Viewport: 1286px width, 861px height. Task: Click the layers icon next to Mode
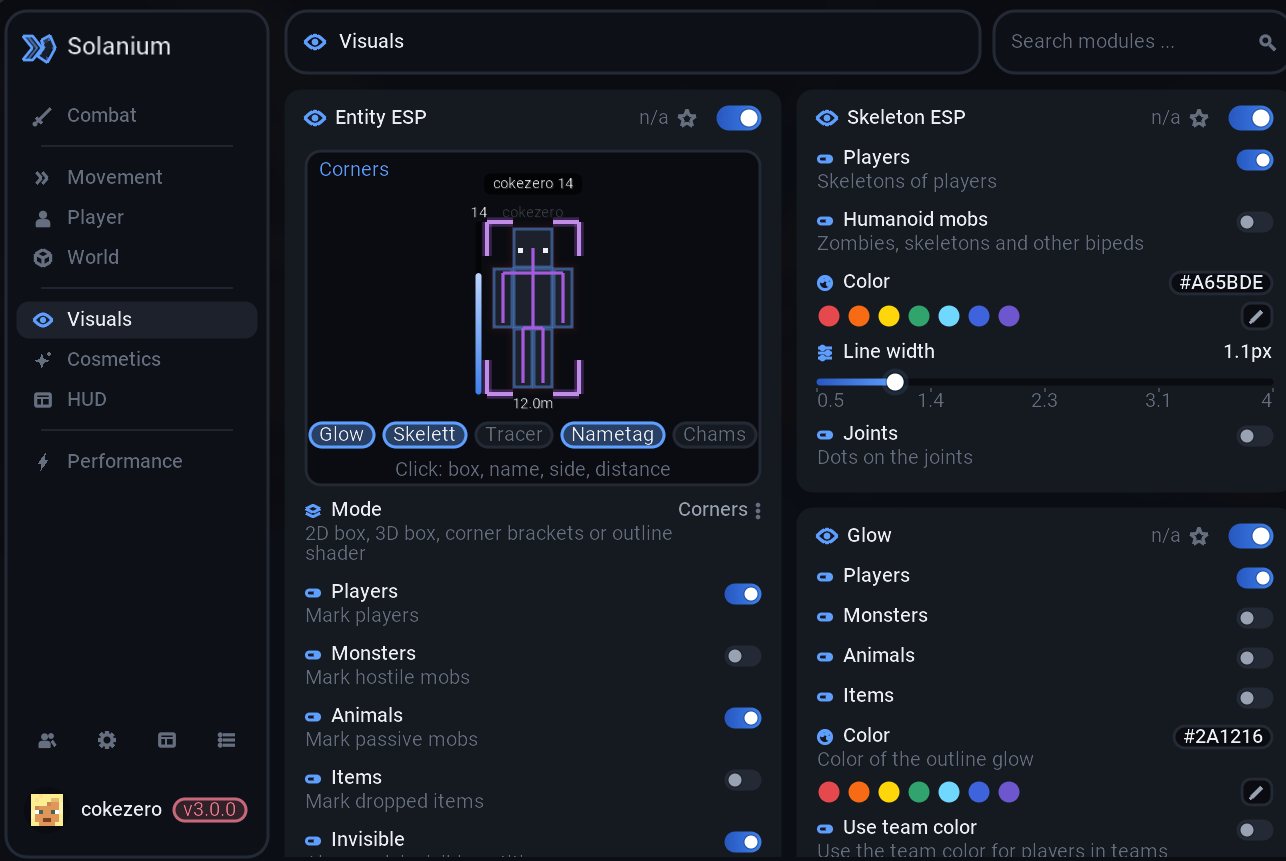(x=314, y=510)
